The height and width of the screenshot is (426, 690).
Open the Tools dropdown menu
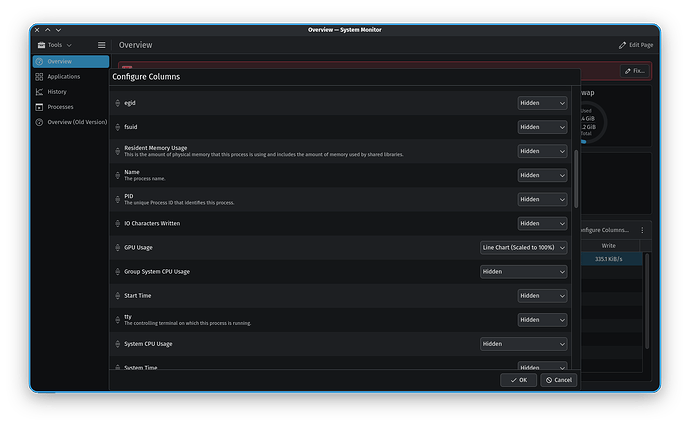click(x=54, y=45)
